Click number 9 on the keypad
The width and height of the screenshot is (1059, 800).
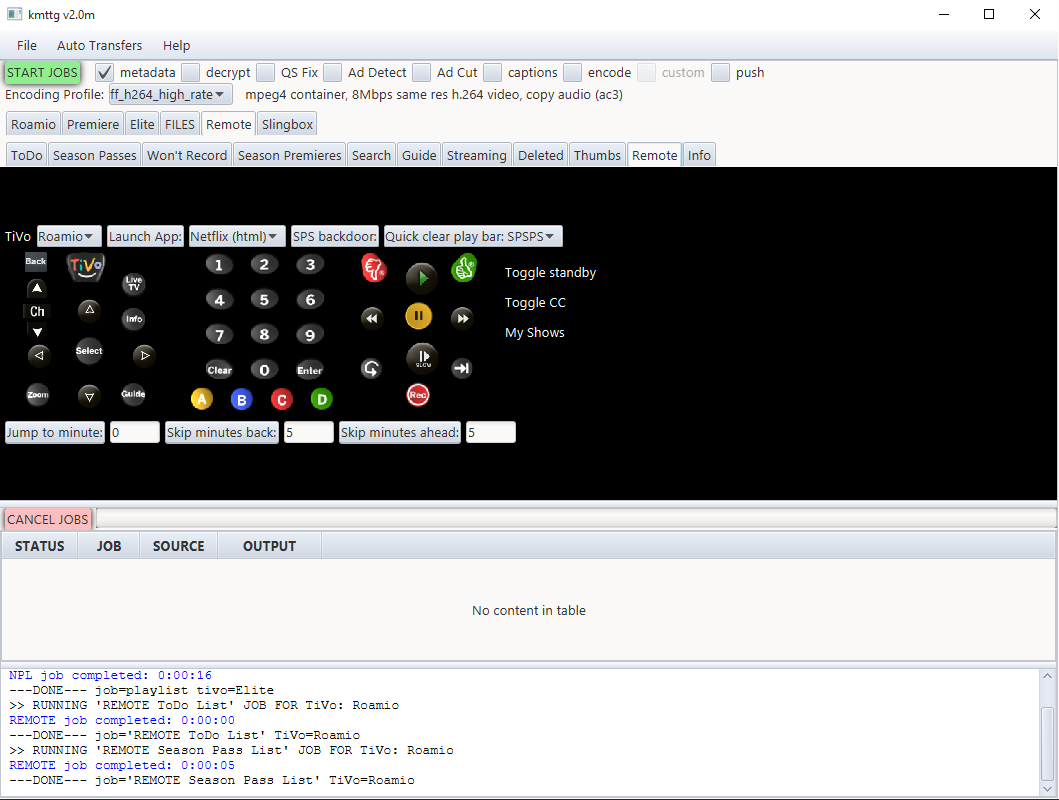310,335
